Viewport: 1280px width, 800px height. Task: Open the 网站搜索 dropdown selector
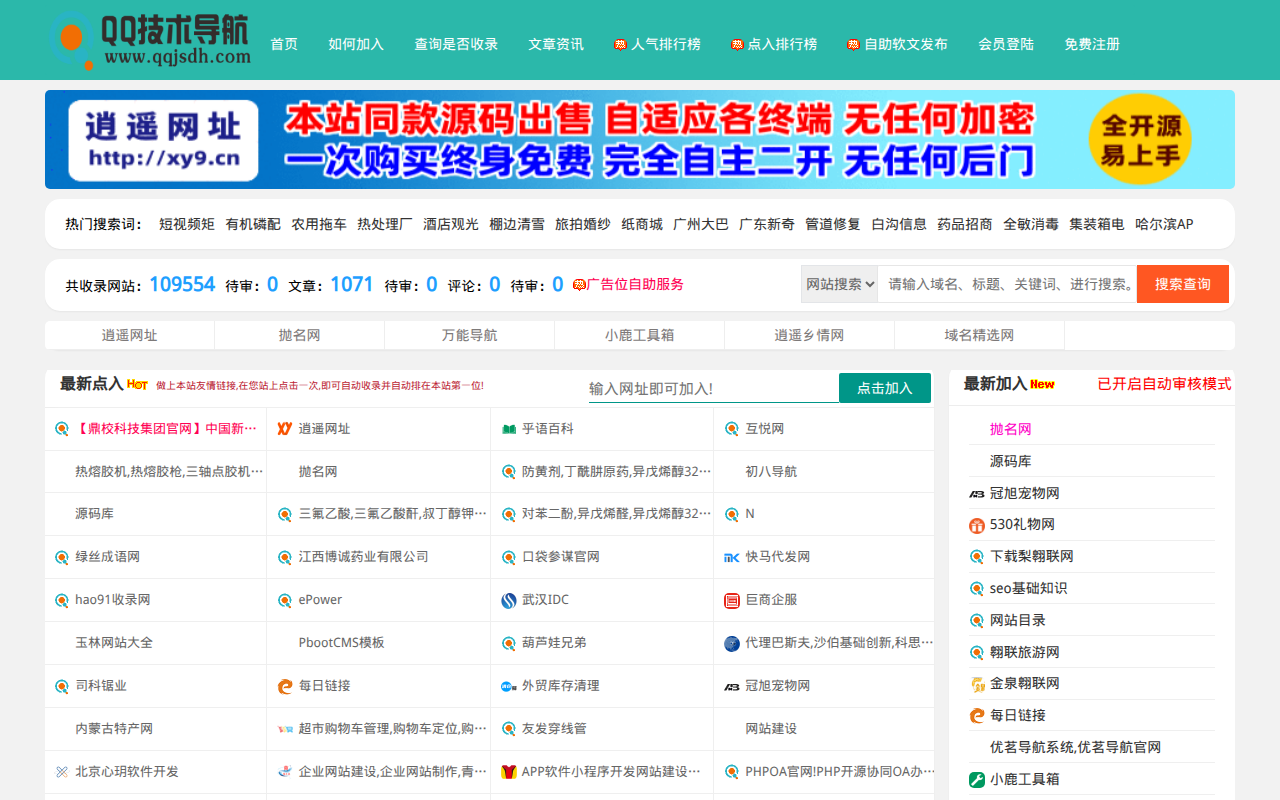pos(839,284)
